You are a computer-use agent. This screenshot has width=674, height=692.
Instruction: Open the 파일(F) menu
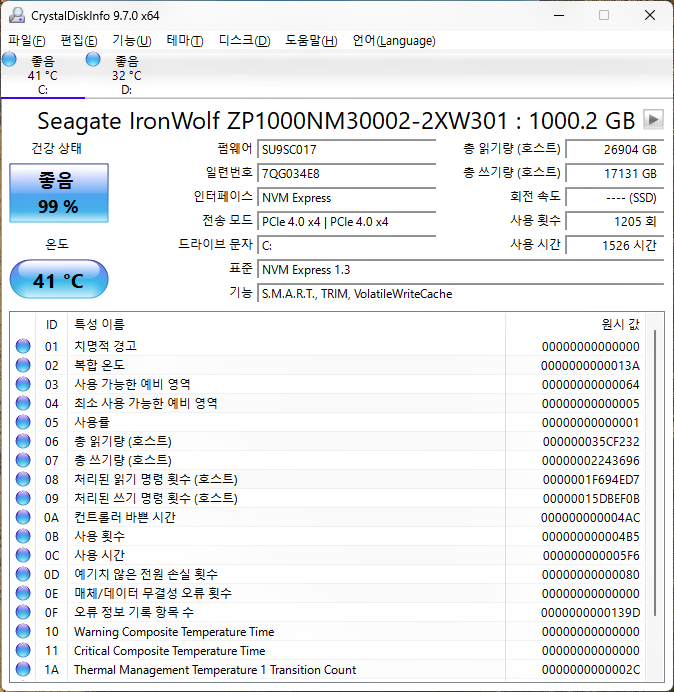point(27,41)
